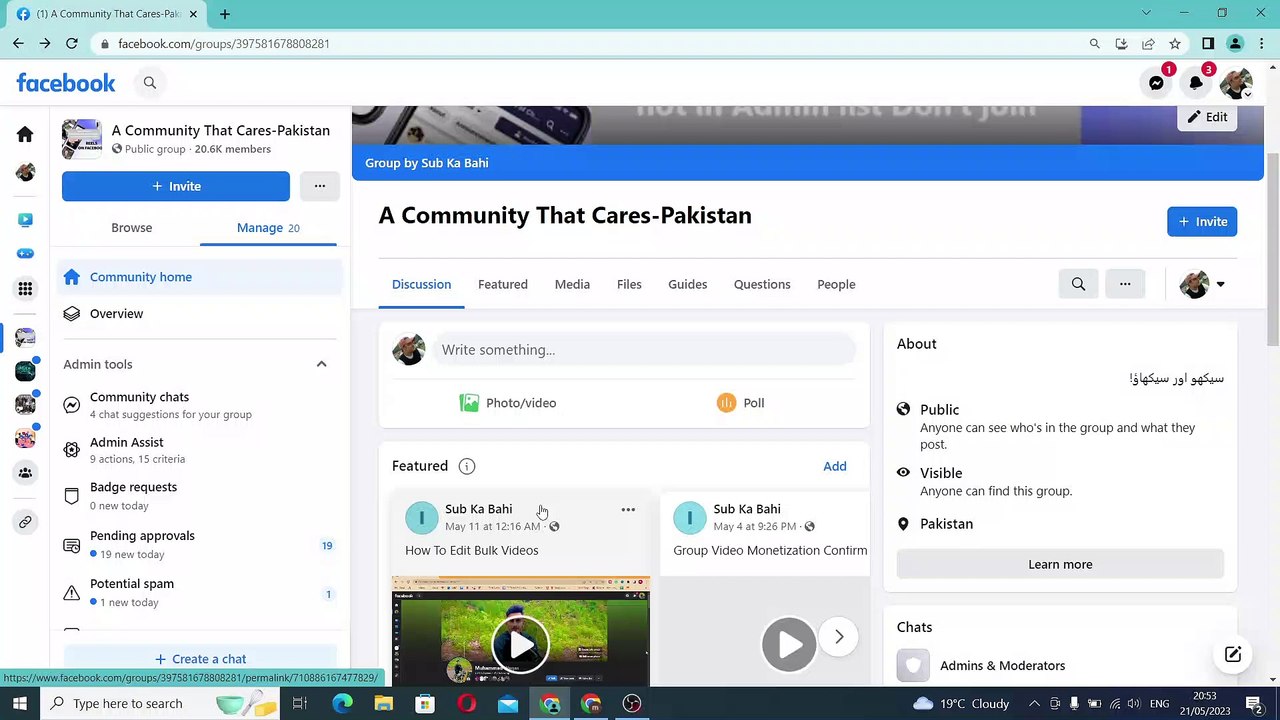Open the profile switcher dropdown in group tabs
1280x720 pixels.
pyautogui.click(x=1202, y=284)
